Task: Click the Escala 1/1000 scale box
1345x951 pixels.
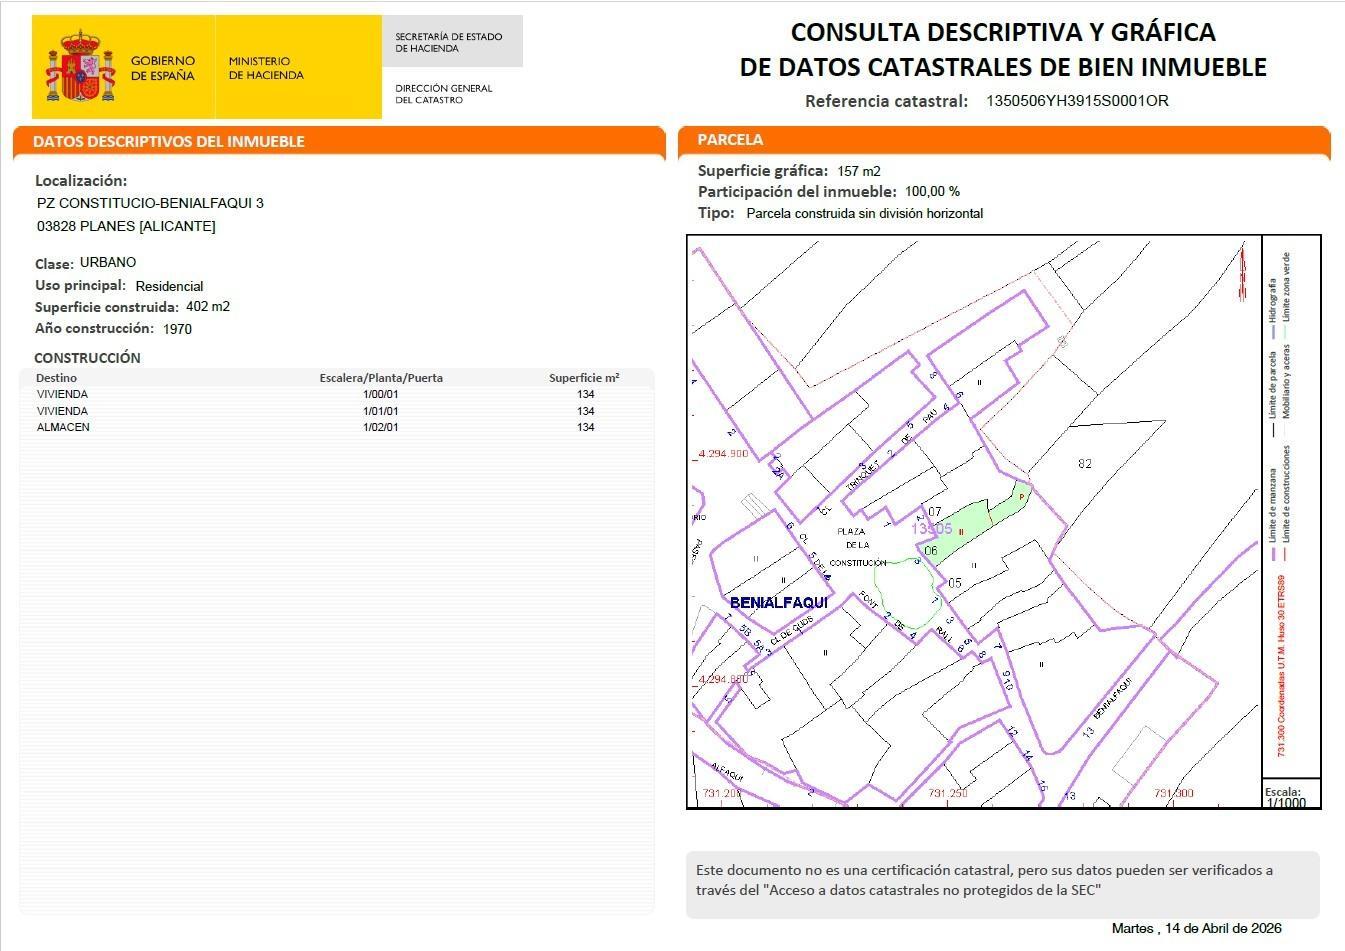Action: pos(1290,796)
